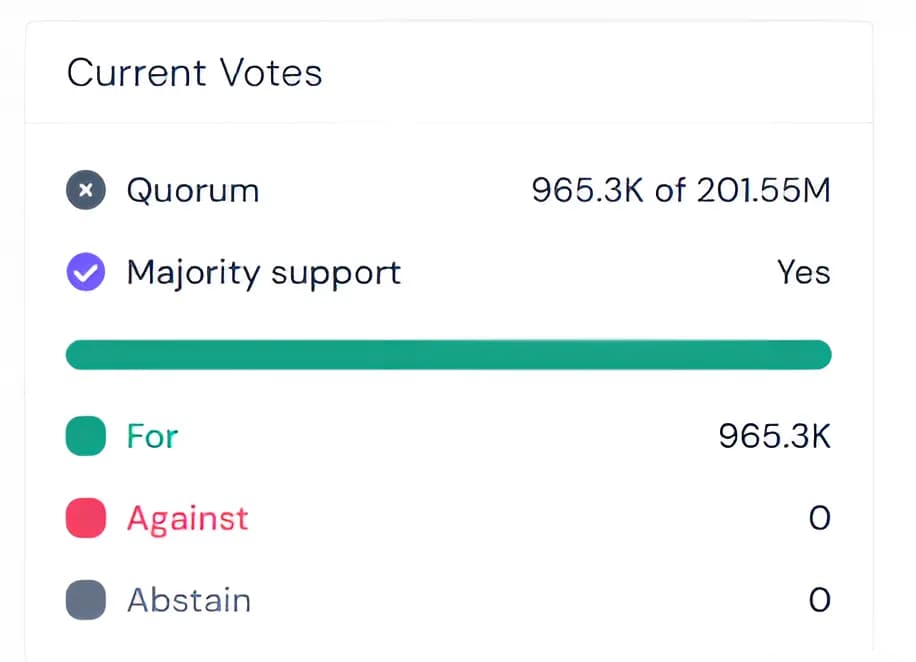Click the gray Abstain color square

click(x=86, y=601)
